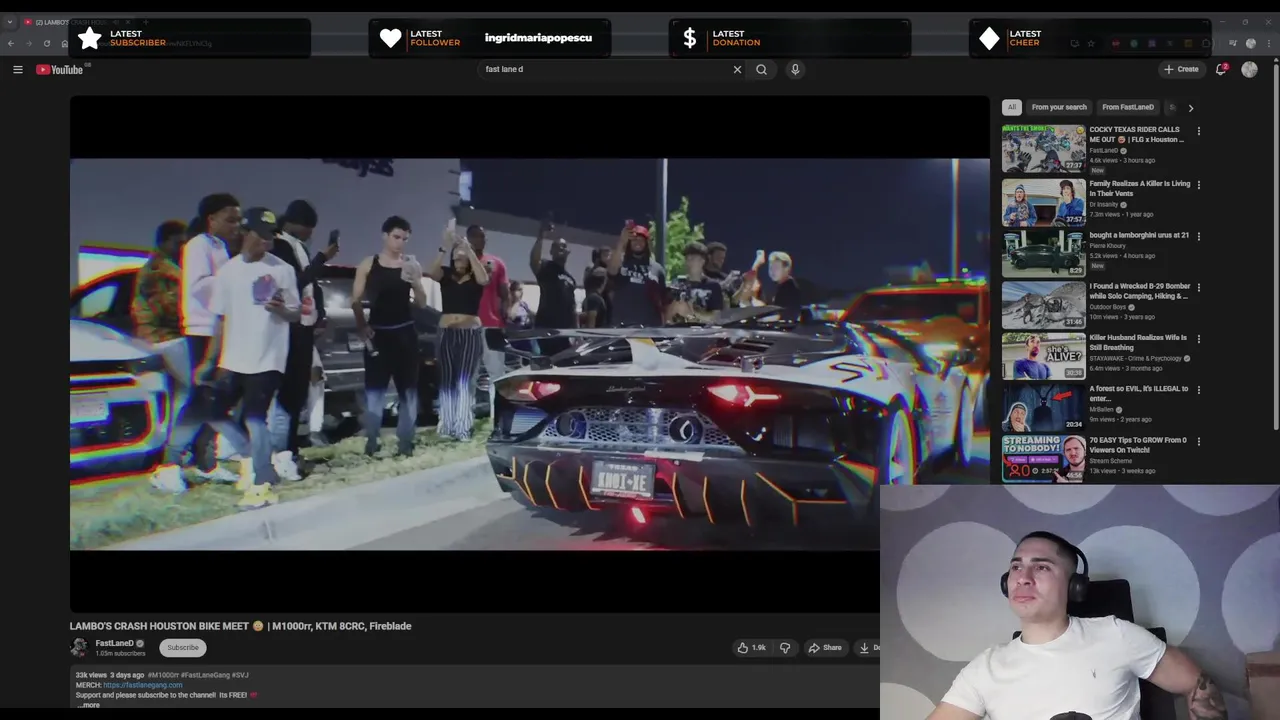Select the 'From FastLaneD' chip
Screen dimensions: 1280x720
click(1128, 107)
